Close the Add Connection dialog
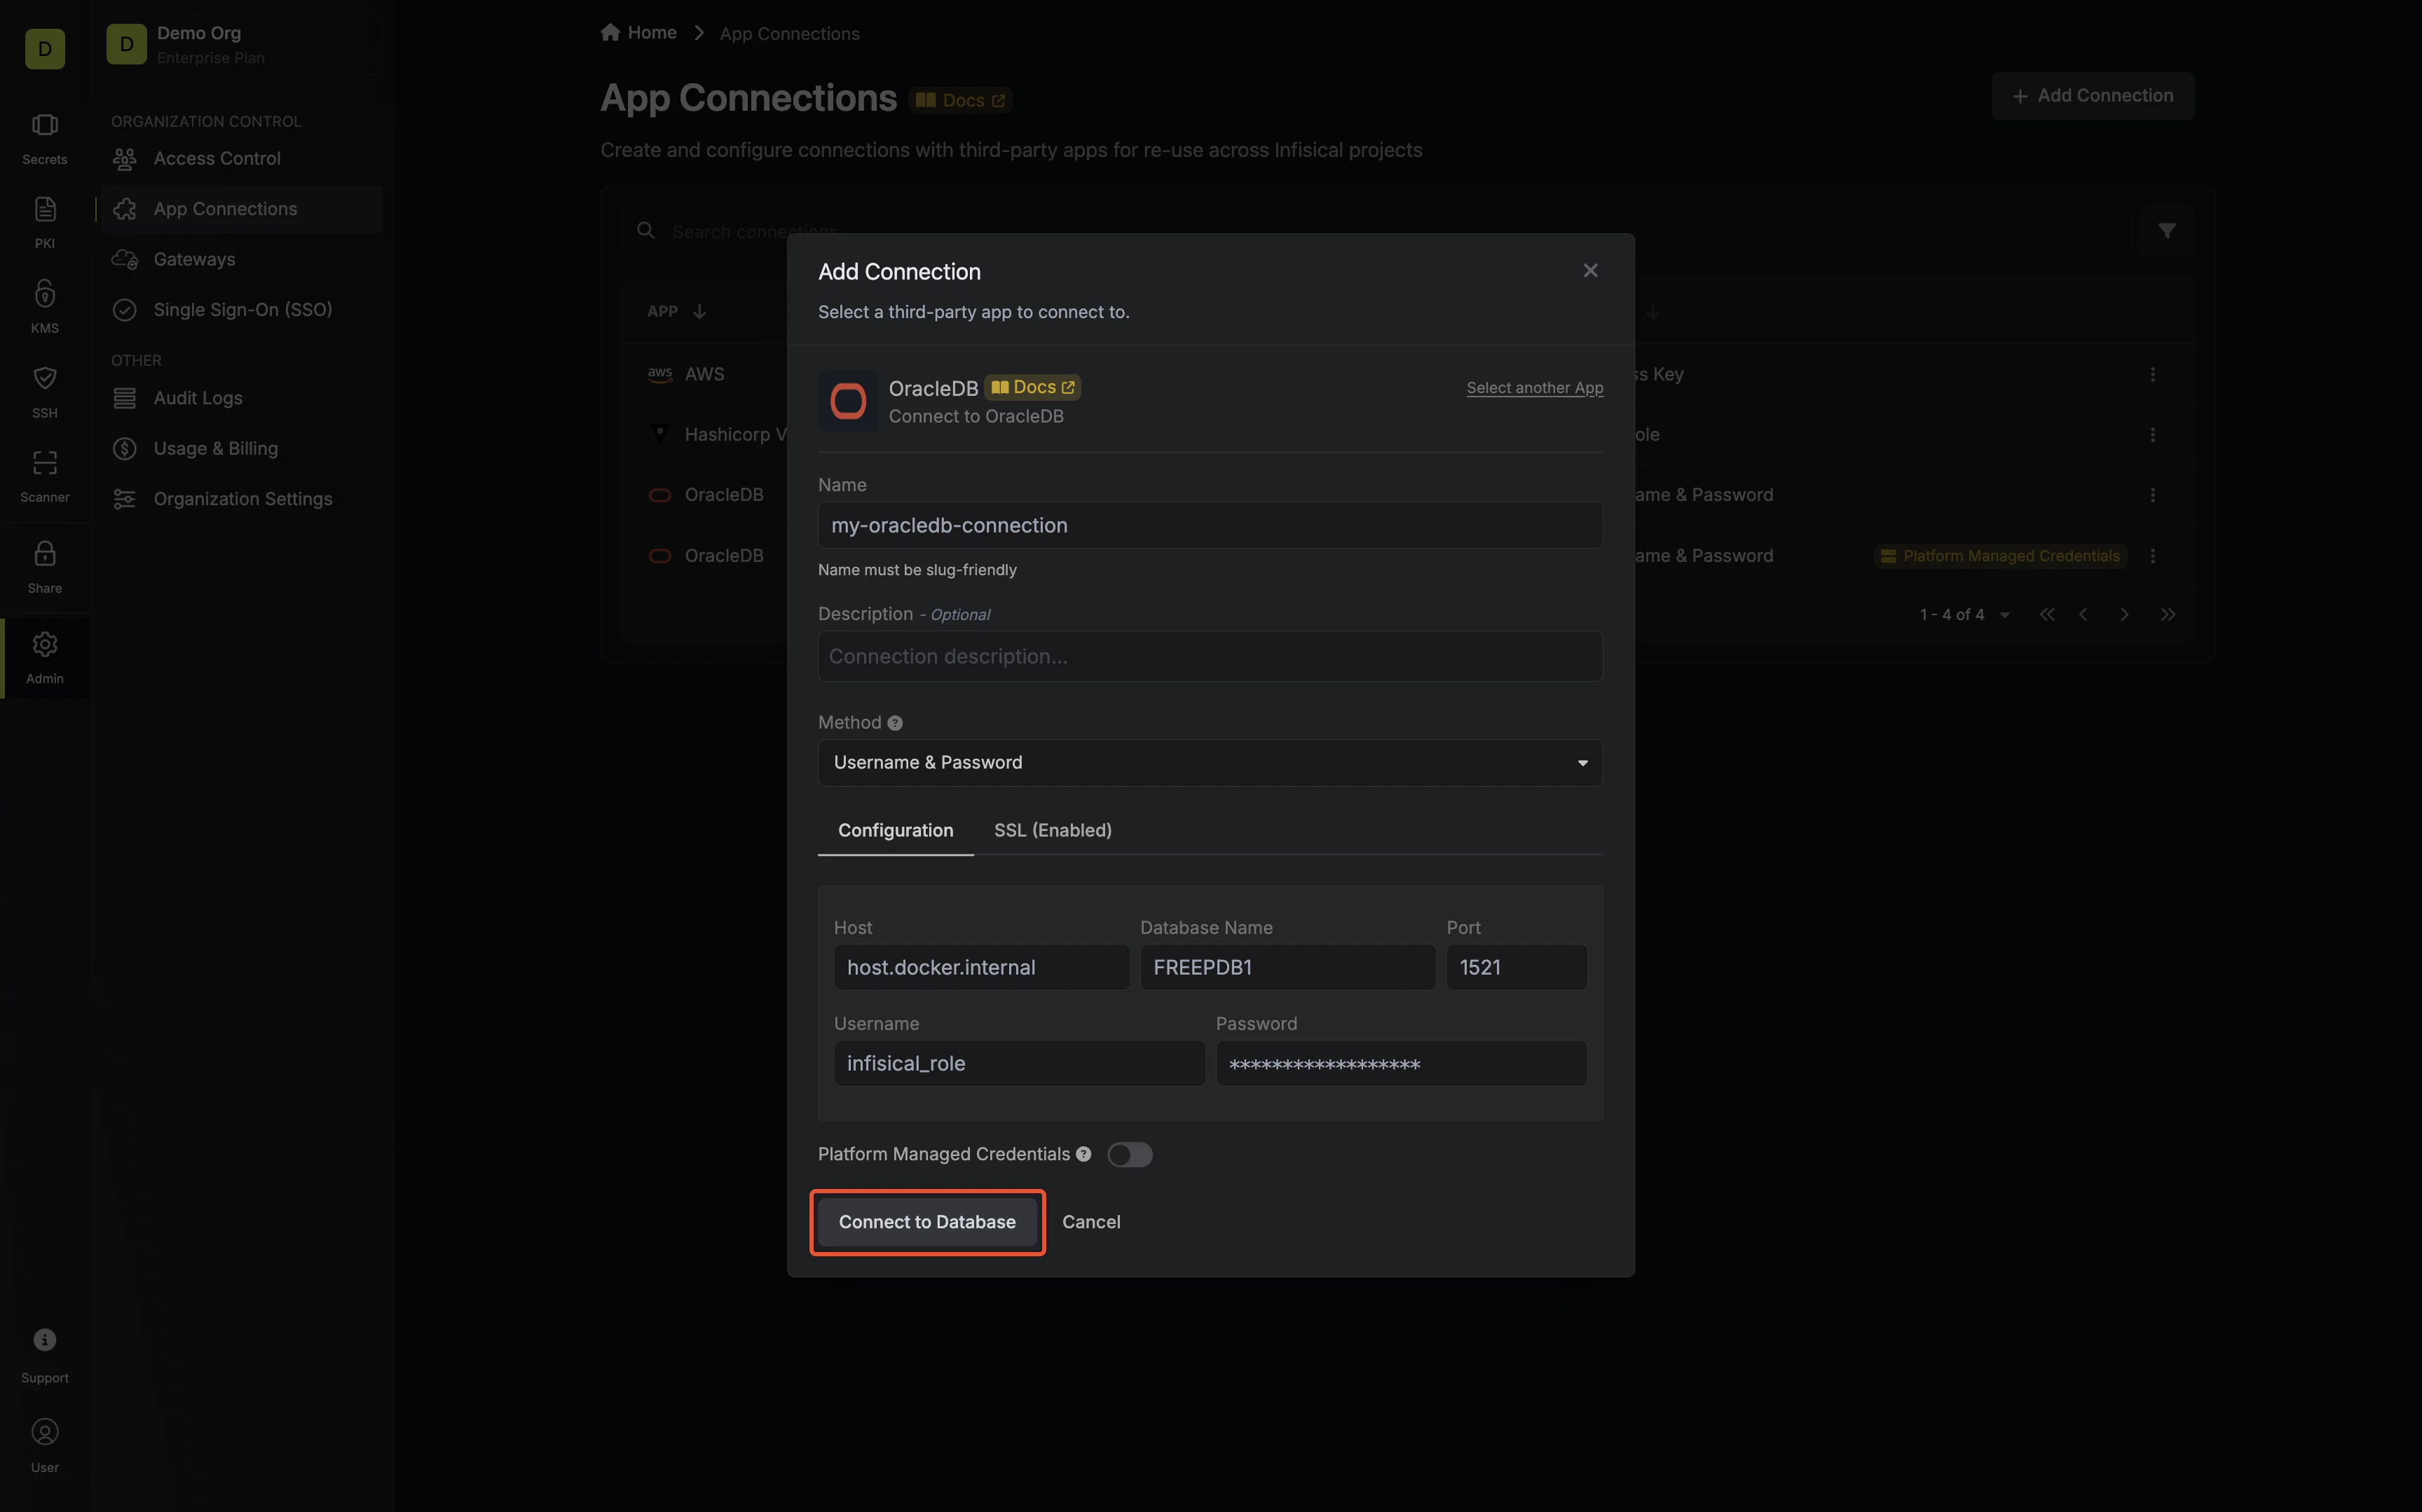The image size is (2422, 1512). point(1590,271)
